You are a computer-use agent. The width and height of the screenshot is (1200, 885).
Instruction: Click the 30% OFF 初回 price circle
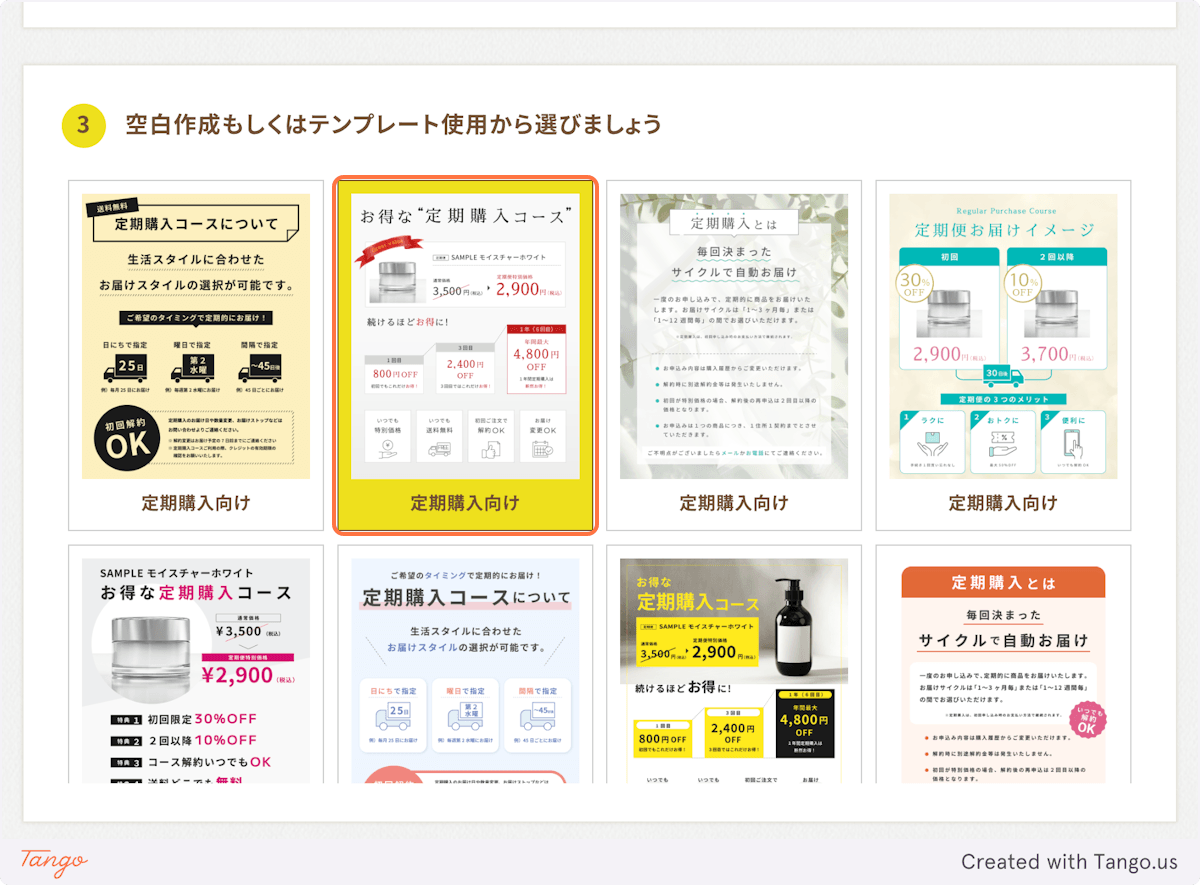915,282
